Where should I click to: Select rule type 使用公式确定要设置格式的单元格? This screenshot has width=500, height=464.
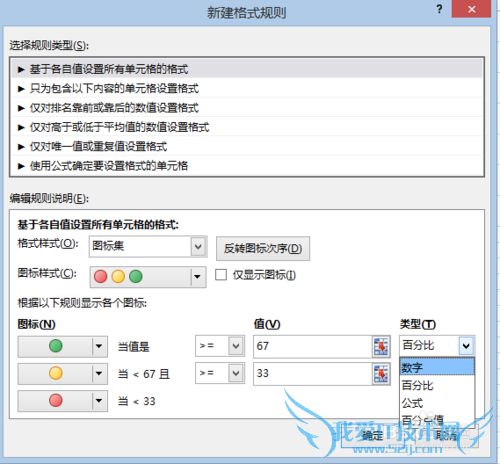(x=247, y=166)
